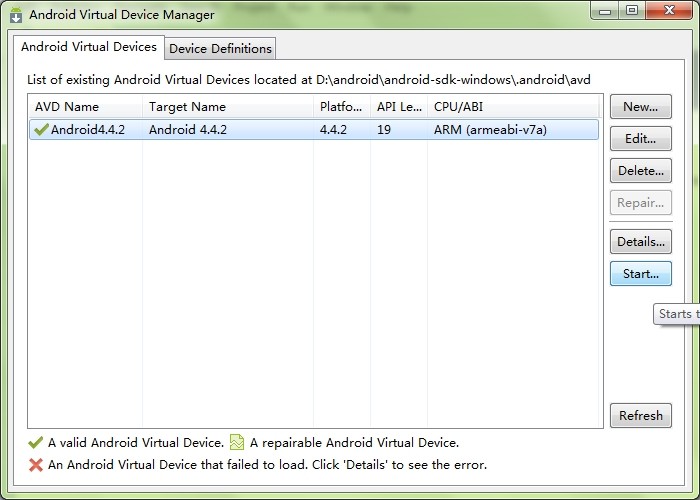Click the 'Android 4.4.2' target name cell
The height and width of the screenshot is (500, 700).
[188, 130]
